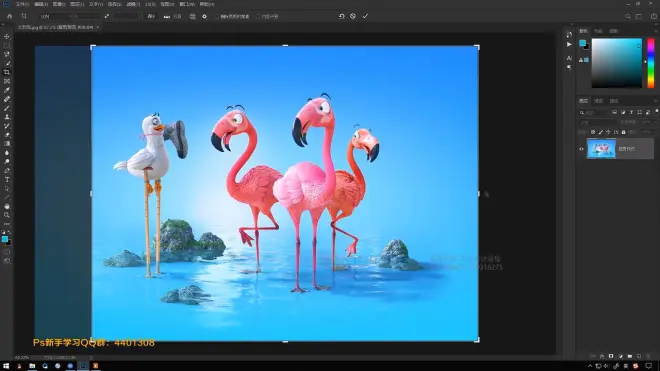
Task: Toggle pixel layer filter in Layers panel
Action: click(x=615, y=112)
